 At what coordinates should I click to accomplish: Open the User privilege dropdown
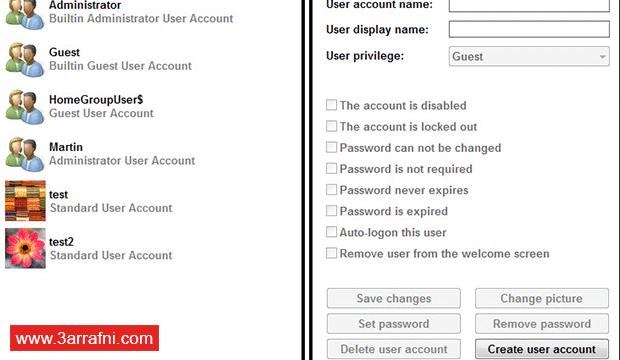529,56
